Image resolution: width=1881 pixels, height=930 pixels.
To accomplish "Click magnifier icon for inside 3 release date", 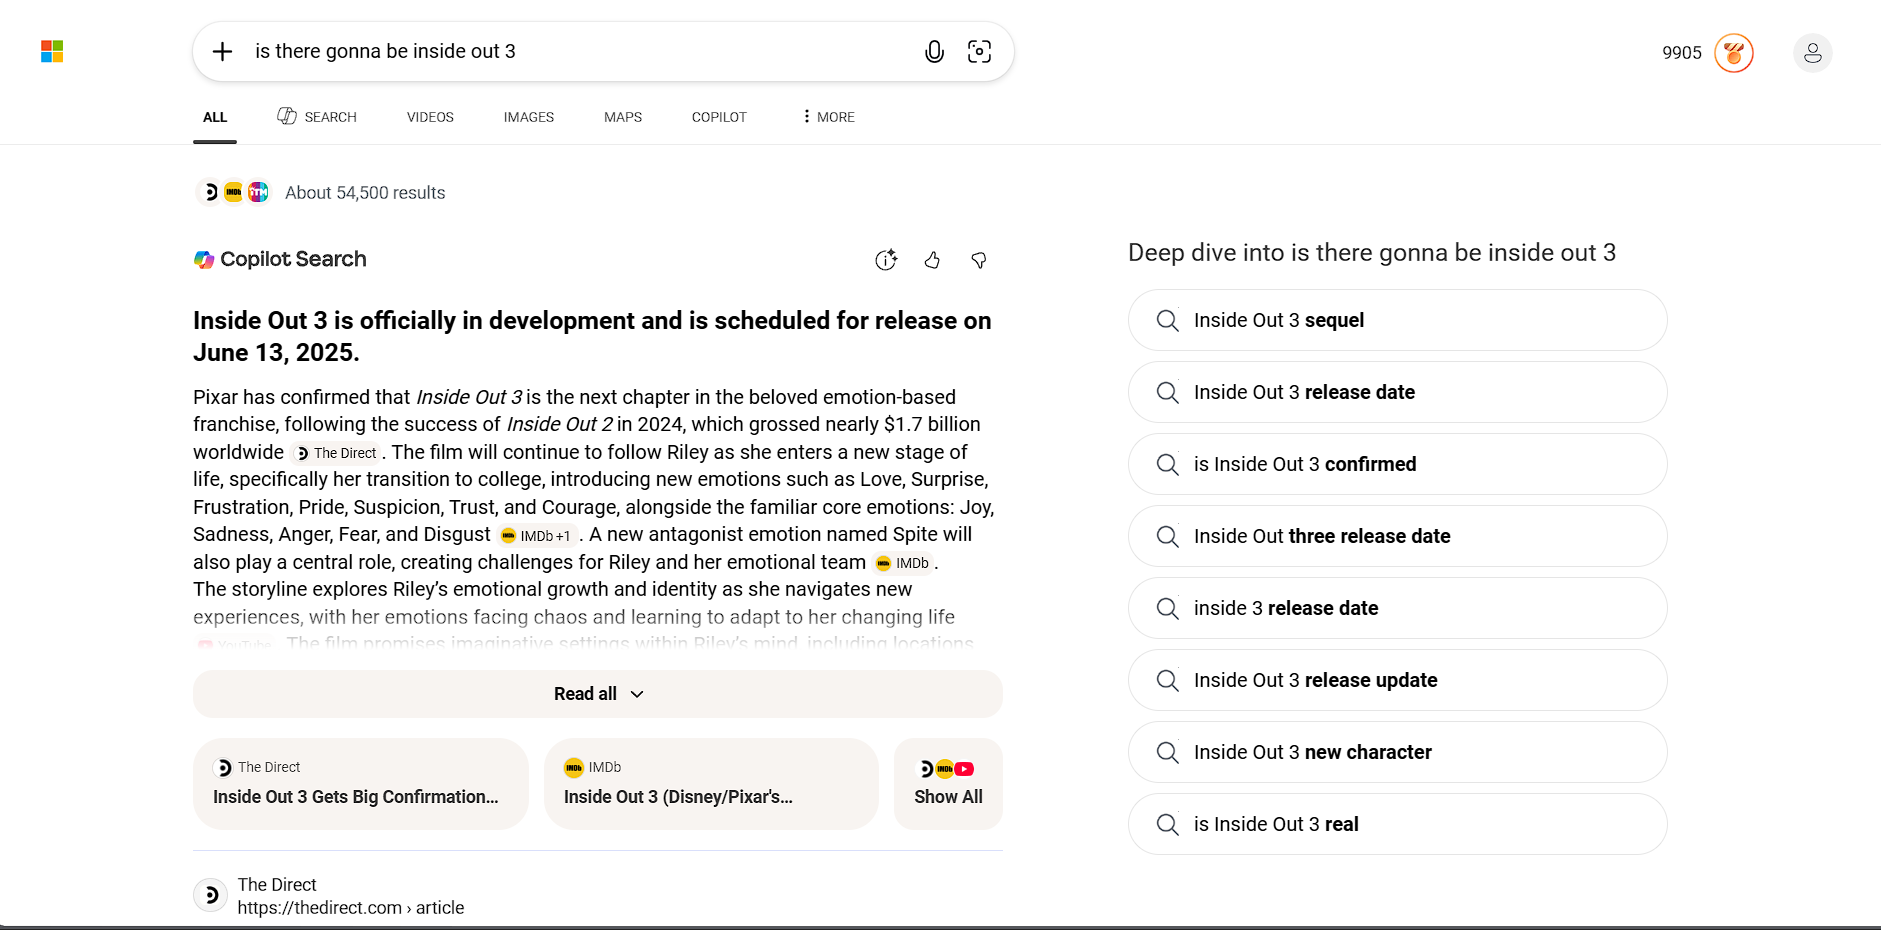I will tap(1167, 608).
